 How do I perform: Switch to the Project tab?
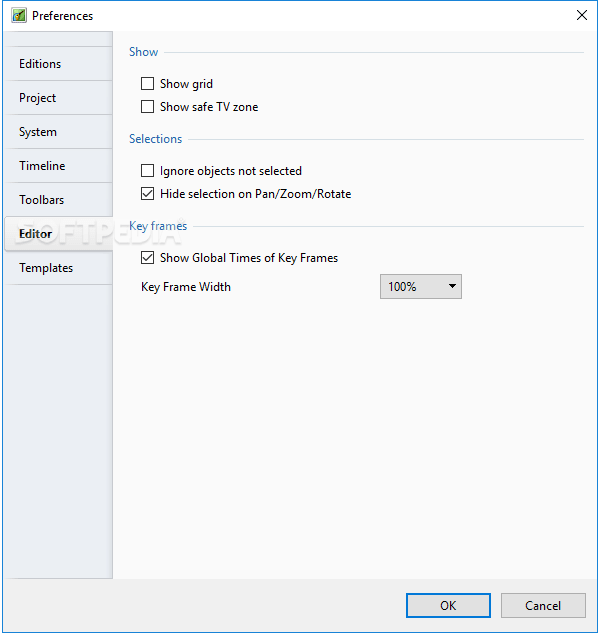58,98
